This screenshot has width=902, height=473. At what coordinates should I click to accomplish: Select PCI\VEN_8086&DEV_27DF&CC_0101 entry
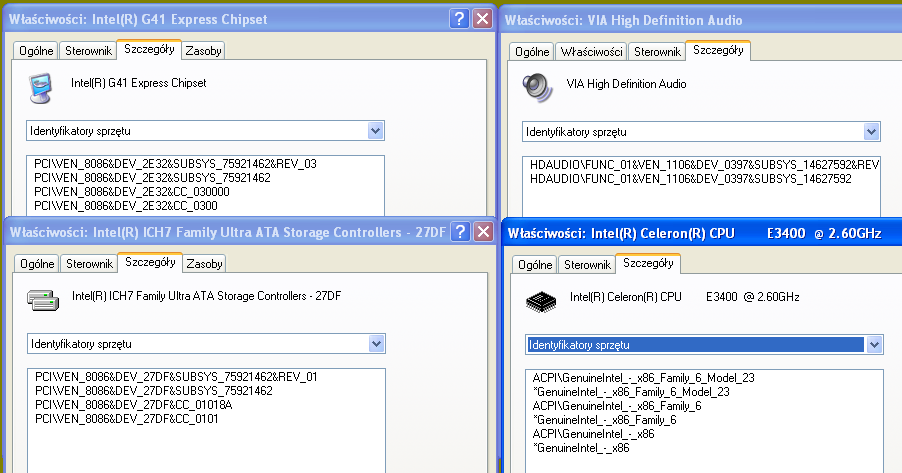point(127,418)
